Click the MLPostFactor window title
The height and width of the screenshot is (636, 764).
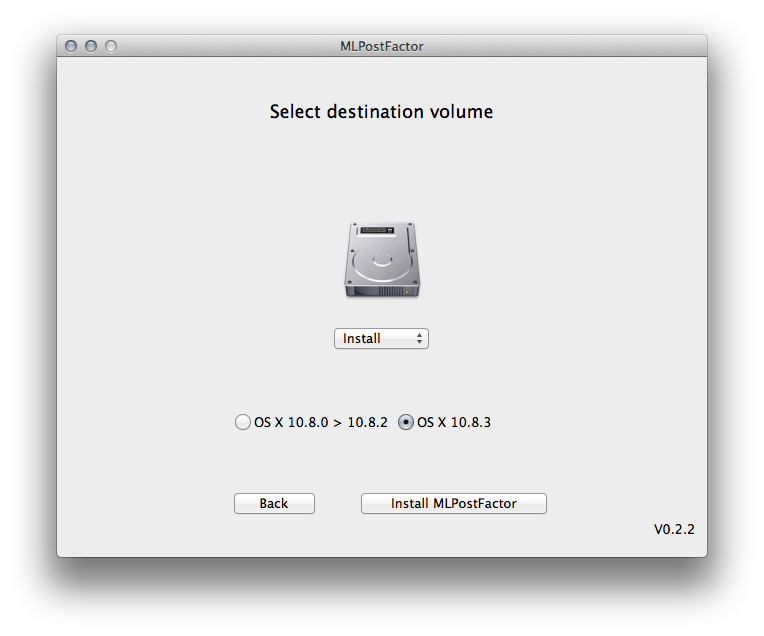pyautogui.click(x=382, y=46)
